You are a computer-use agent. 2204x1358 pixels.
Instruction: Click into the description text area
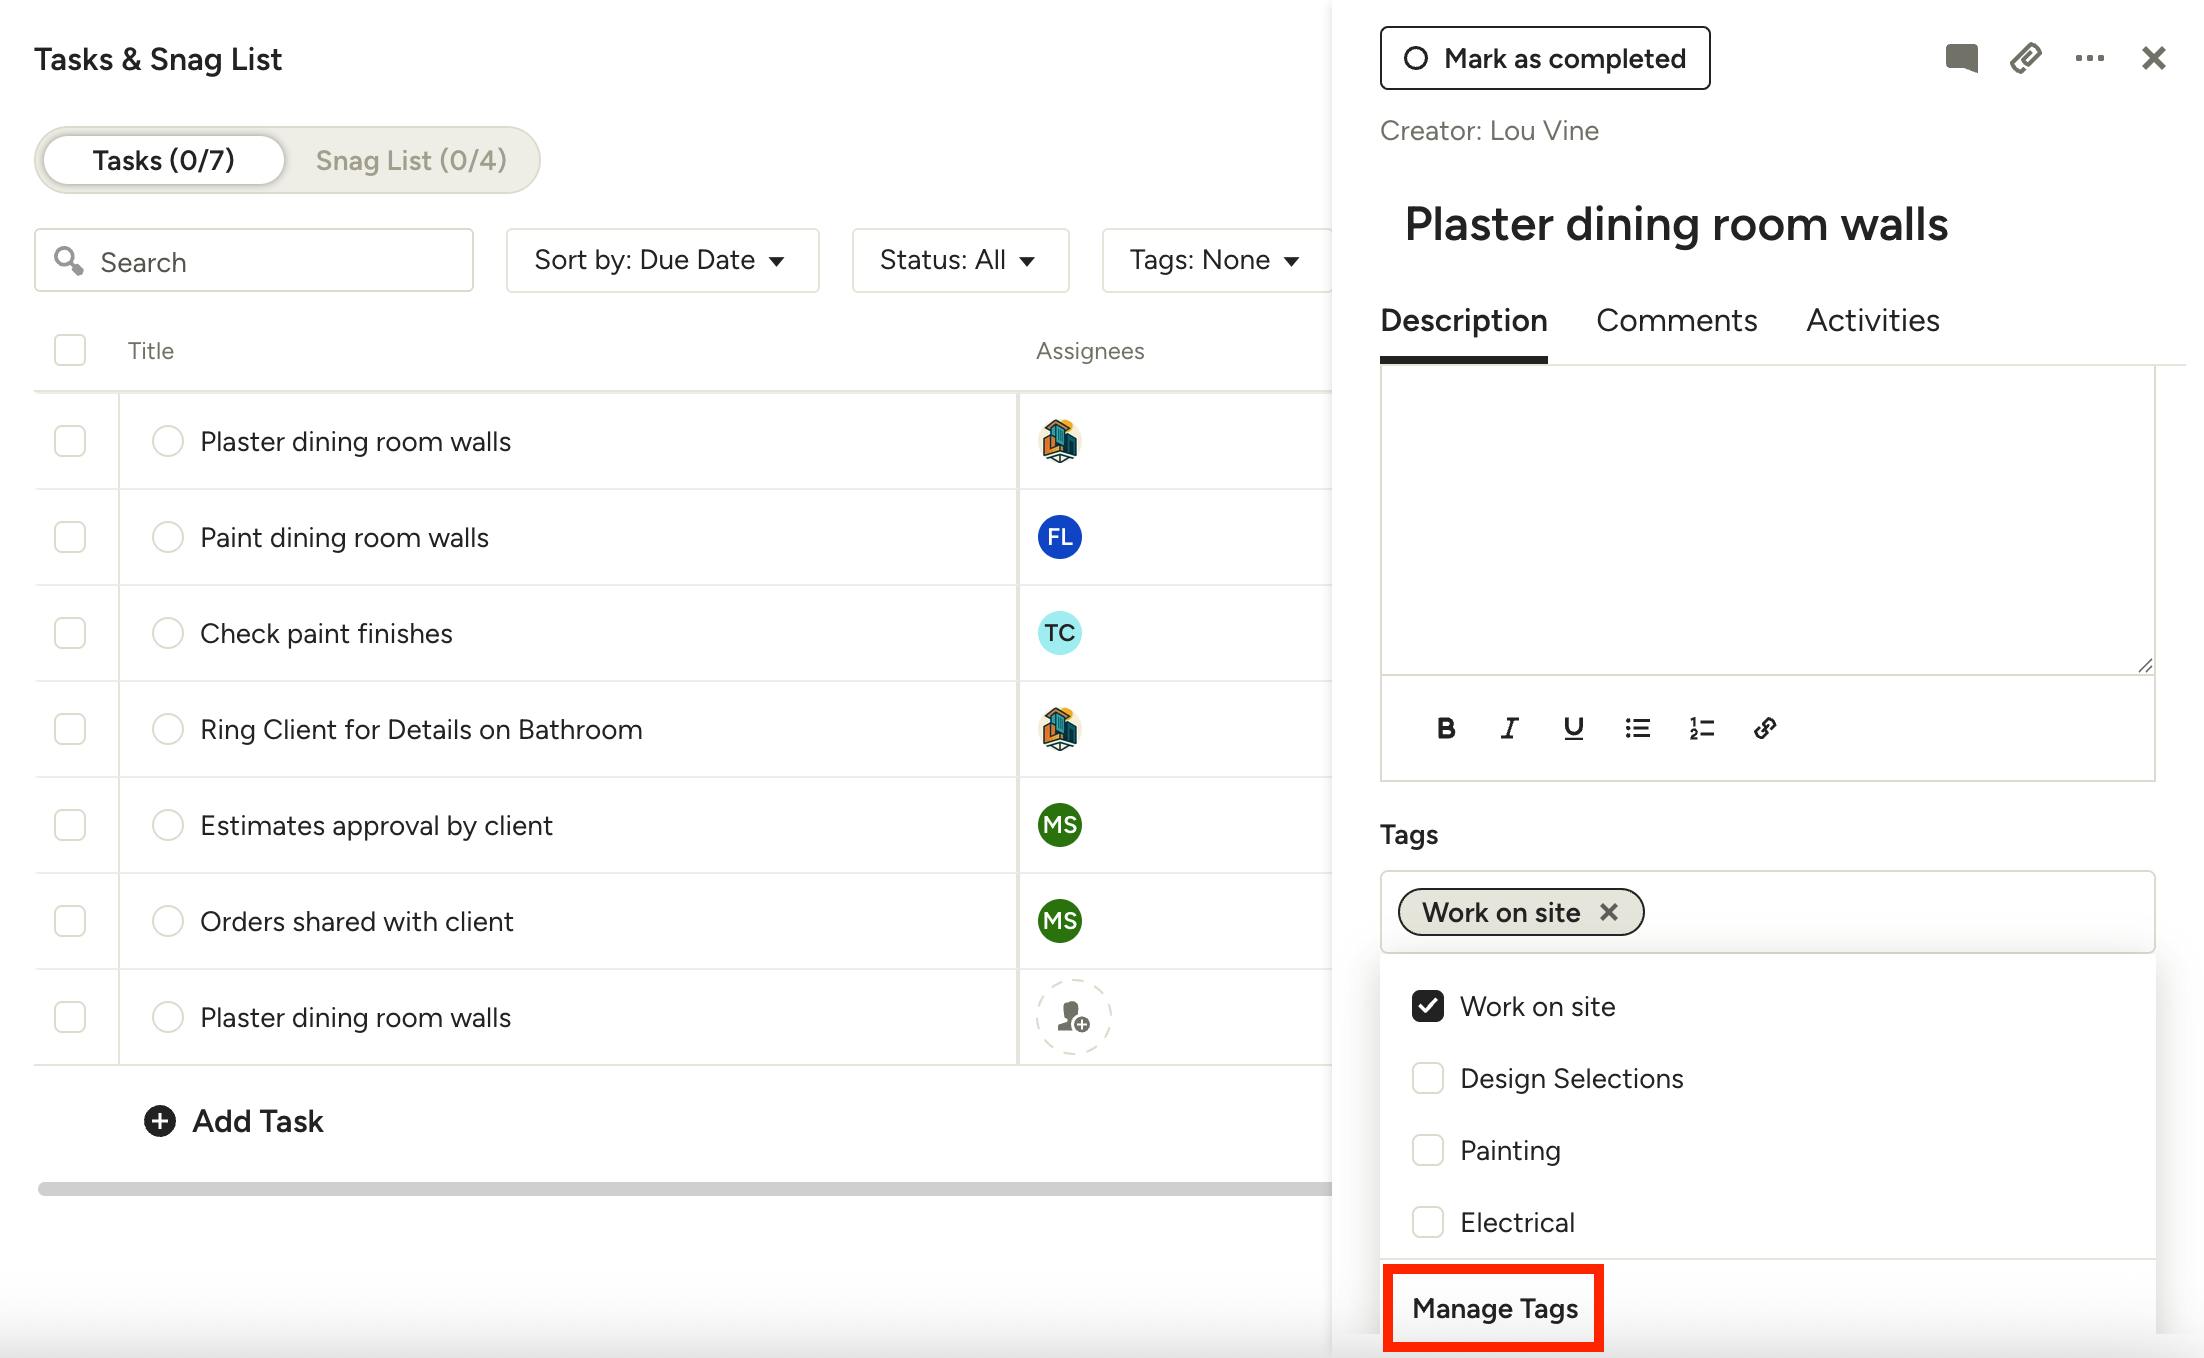point(1767,520)
